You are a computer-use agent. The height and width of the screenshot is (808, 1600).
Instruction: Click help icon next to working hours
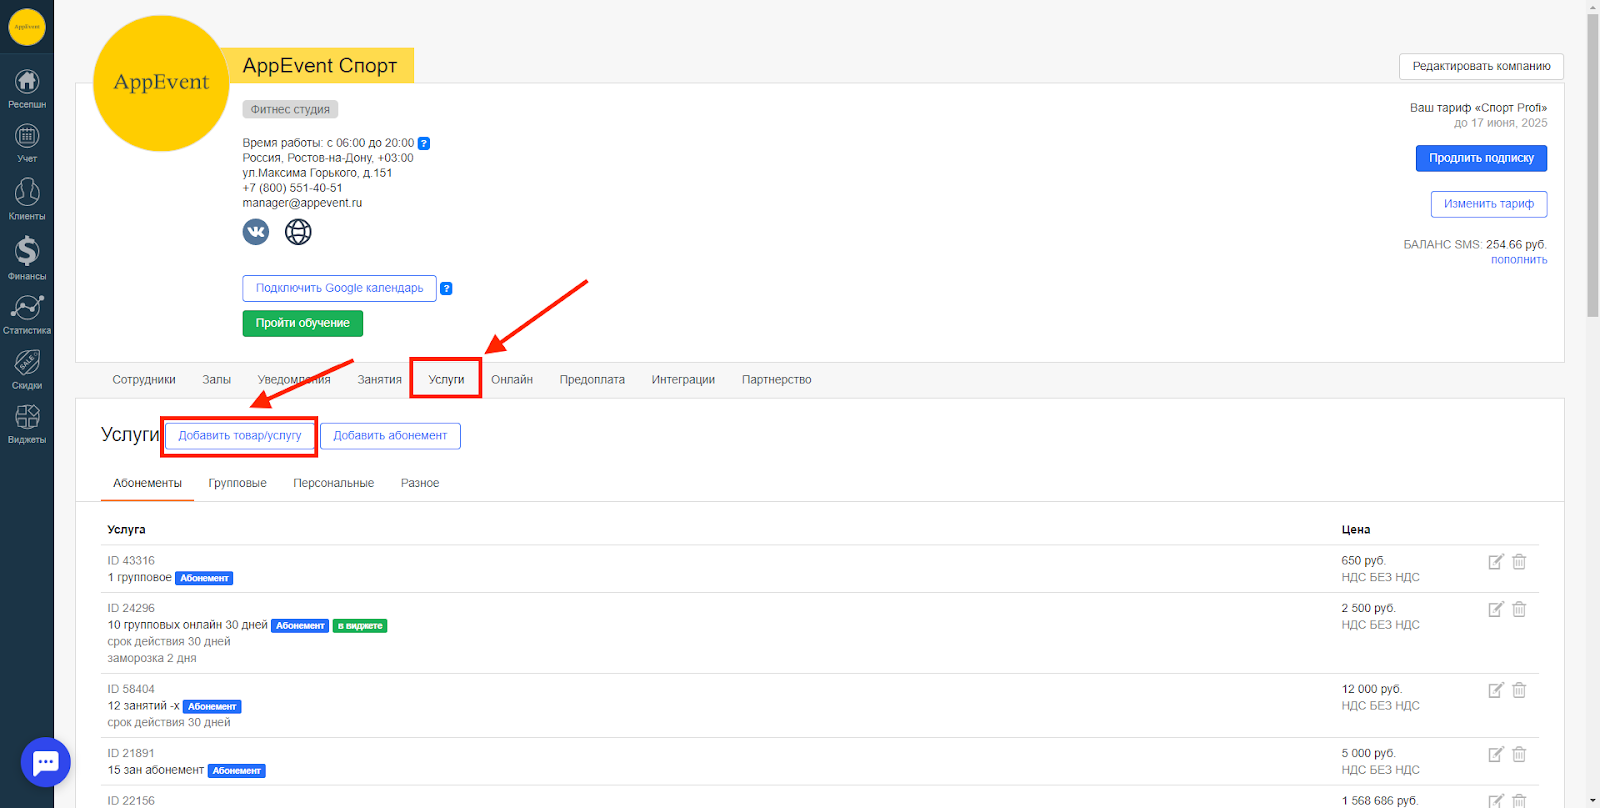point(424,143)
